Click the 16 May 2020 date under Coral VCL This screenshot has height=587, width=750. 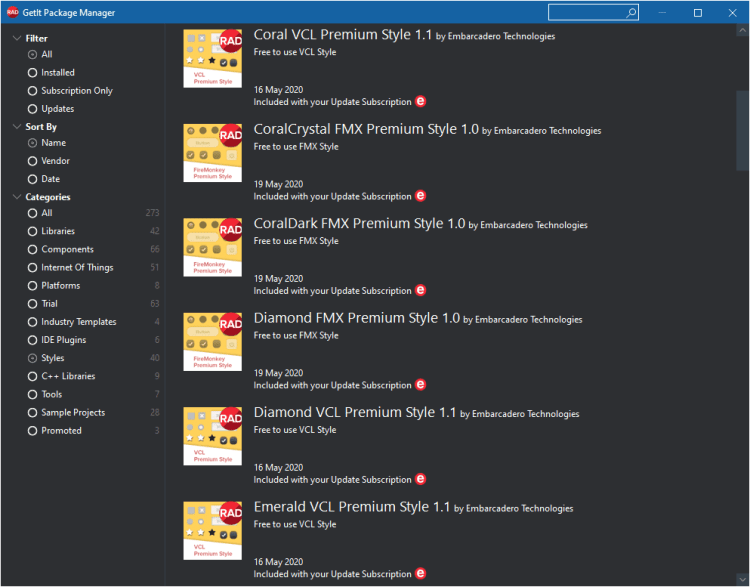coord(278,90)
